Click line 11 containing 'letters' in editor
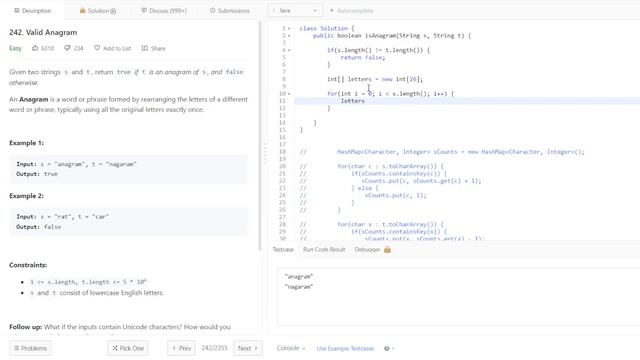 point(467,101)
